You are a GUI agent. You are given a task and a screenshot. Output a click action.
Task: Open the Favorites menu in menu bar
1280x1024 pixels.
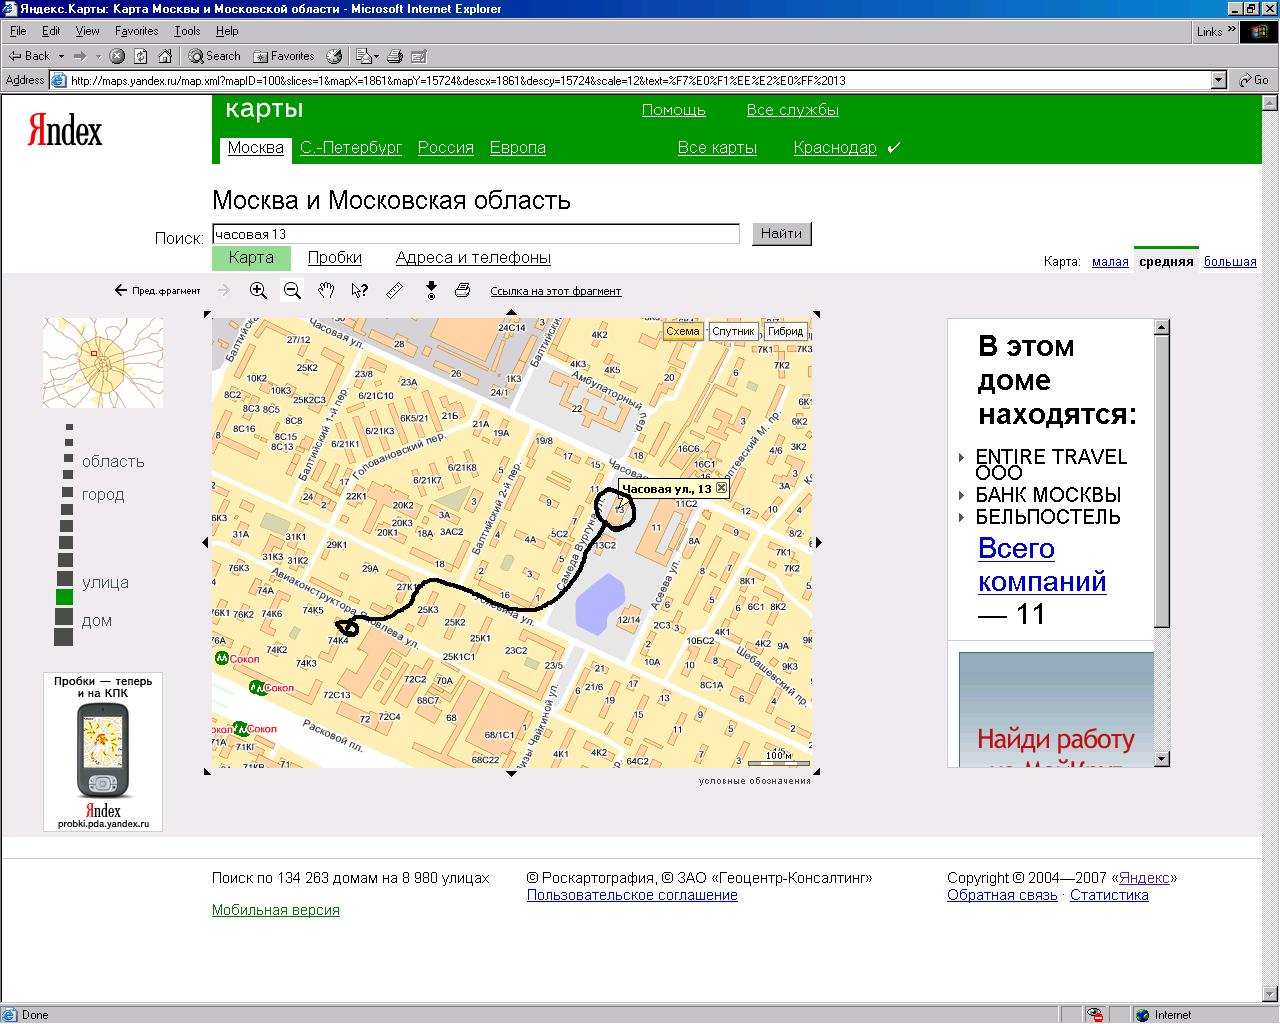point(136,31)
